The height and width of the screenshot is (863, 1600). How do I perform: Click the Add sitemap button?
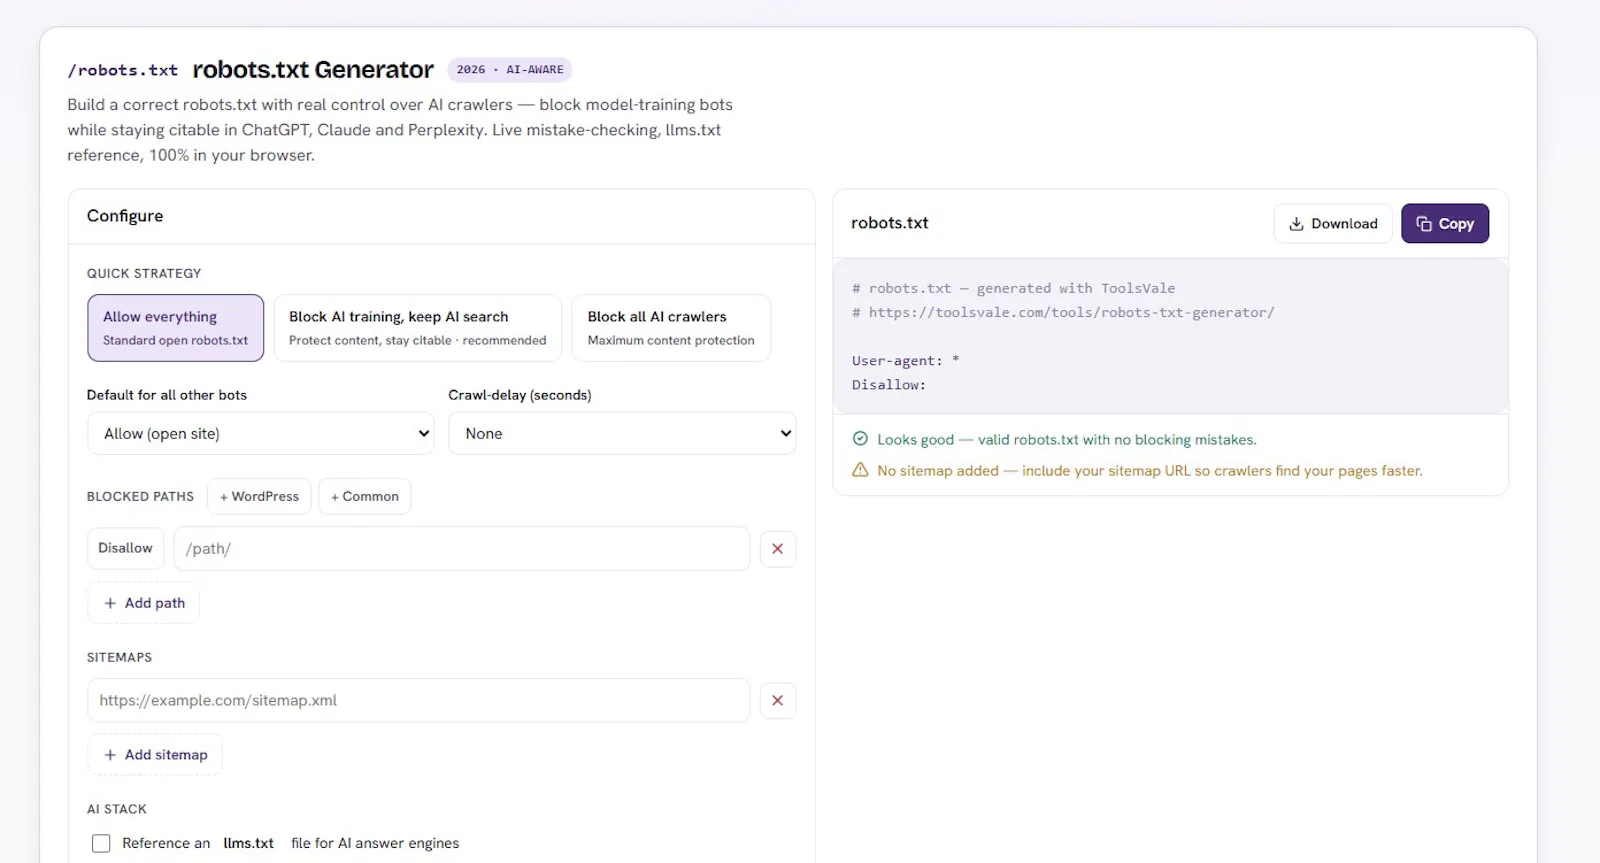click(155, 755)
